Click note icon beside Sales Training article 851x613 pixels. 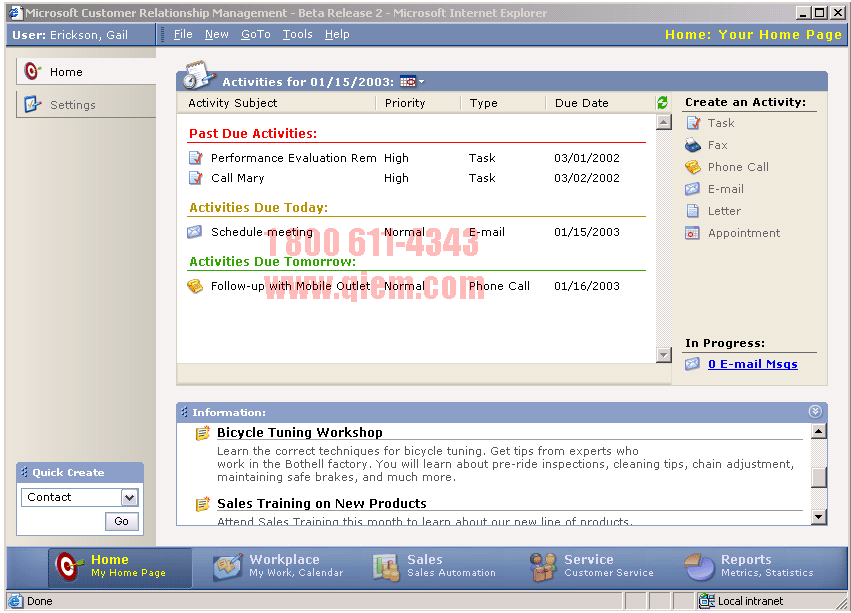[202, 504]
